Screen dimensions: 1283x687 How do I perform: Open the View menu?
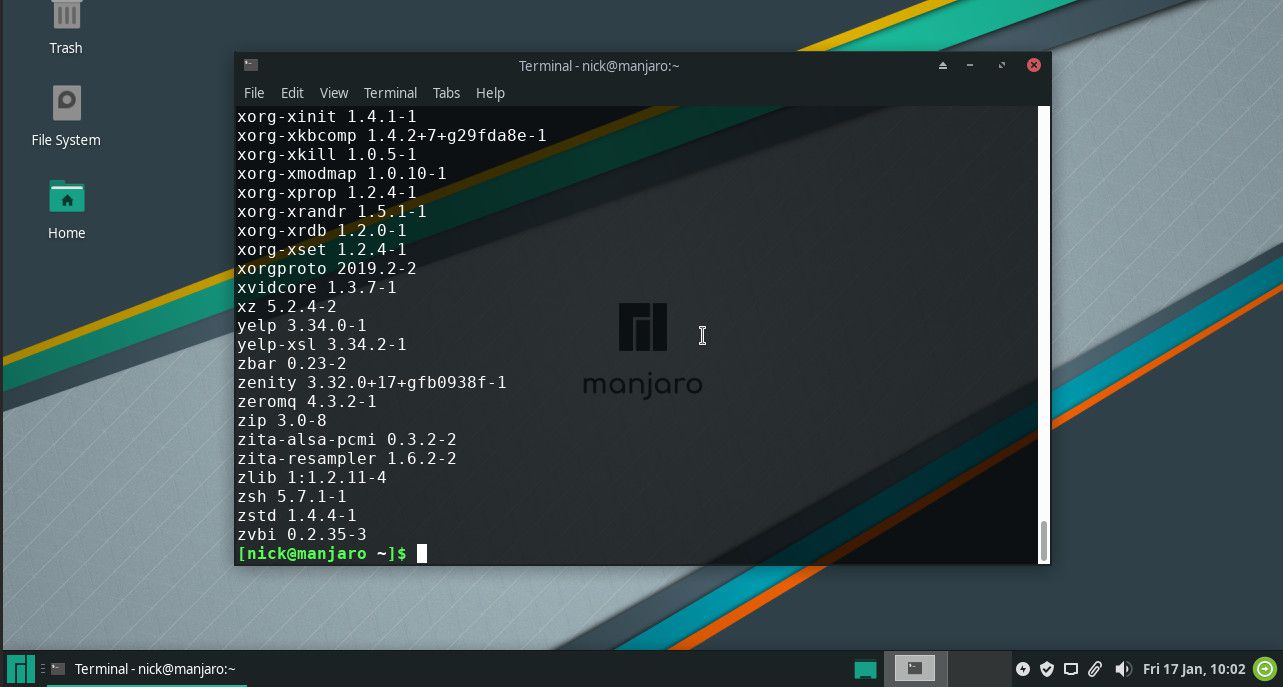point(334,93)
